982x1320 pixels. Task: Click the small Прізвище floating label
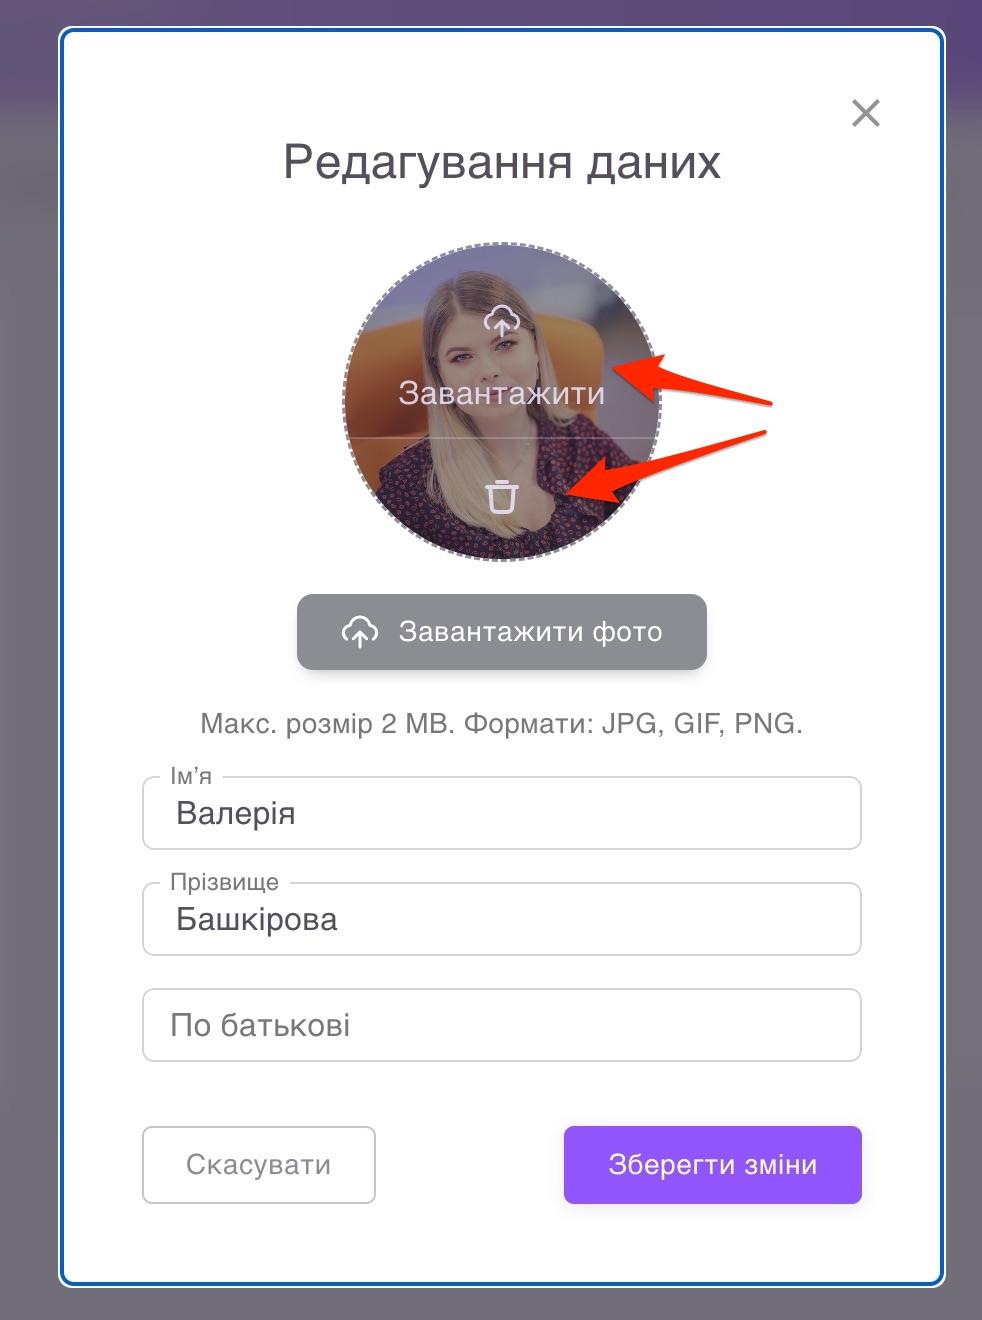click(225, 882)
